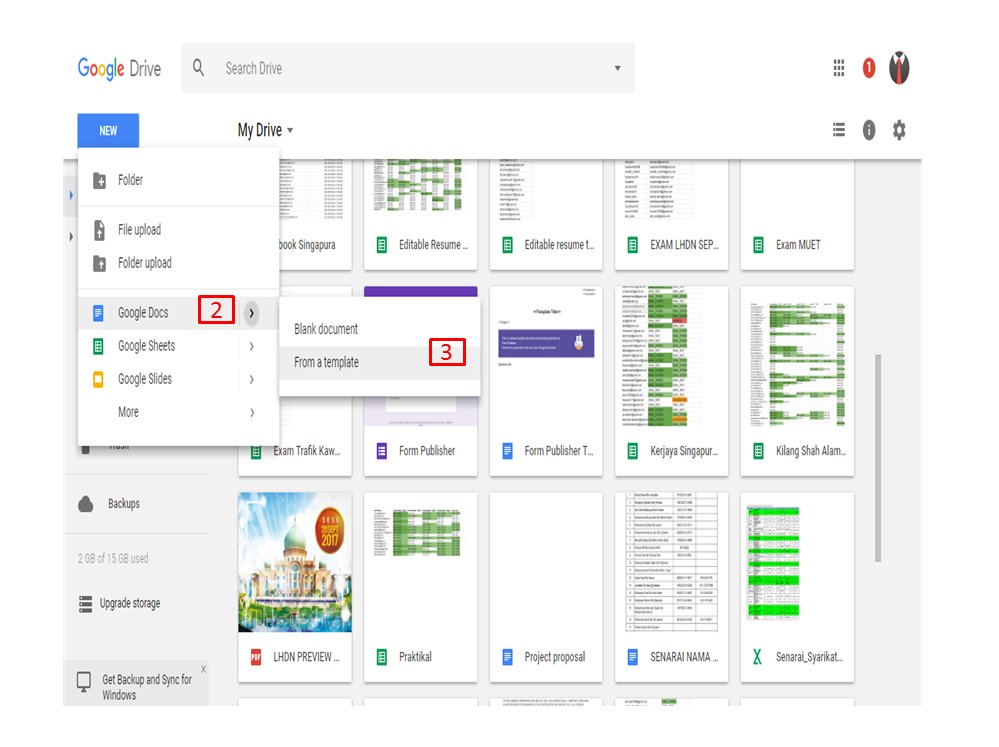The height and width of the screenshot is (747, 999).
Task: Choose Folder upload menu entry
Action: pyautogui.click(x=178, y=263)
